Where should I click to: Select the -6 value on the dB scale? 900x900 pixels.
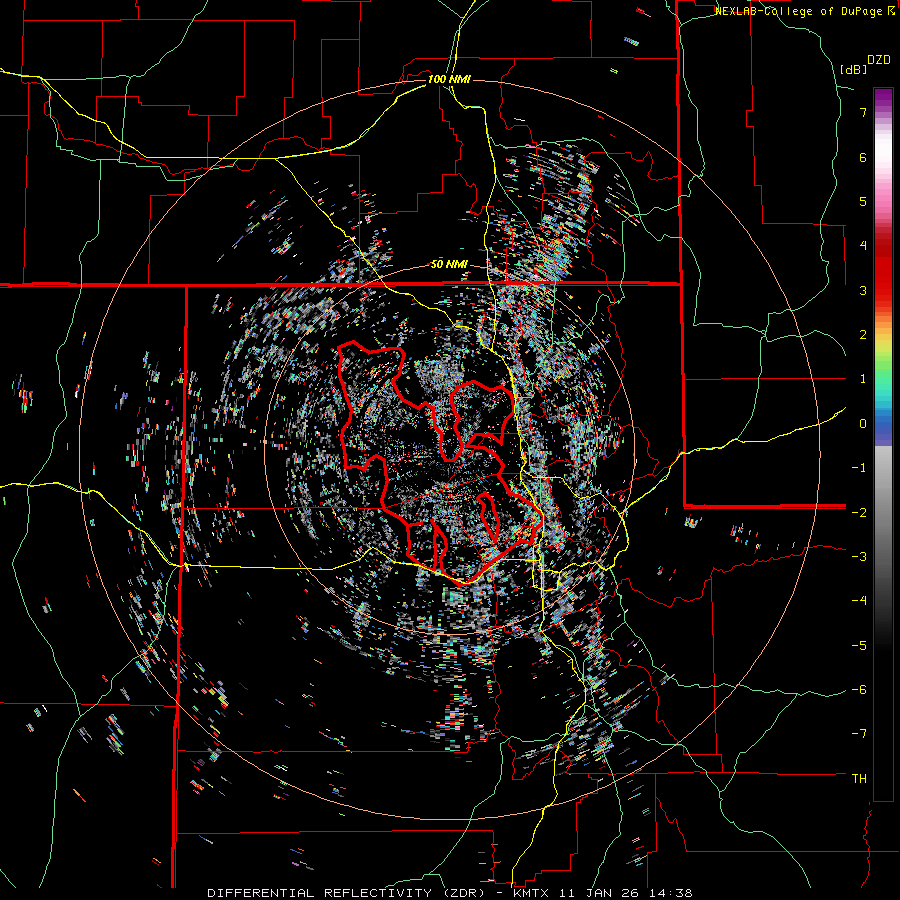[x=859, y=690]
